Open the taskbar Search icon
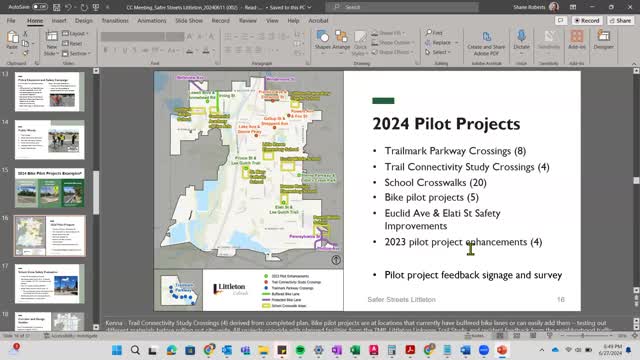This screenshot has height=360, width=640. [x=135, y=350]
